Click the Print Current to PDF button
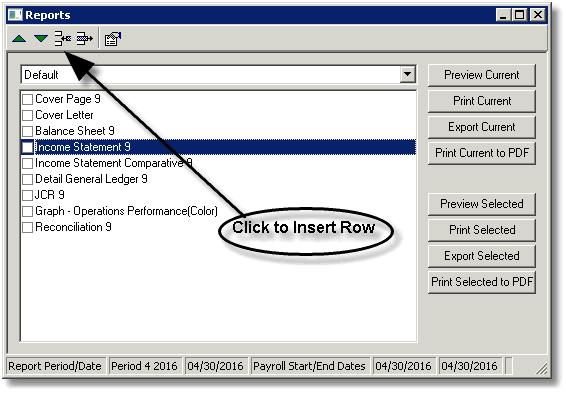This screenshot has height=393, width=566. (482, 153)
